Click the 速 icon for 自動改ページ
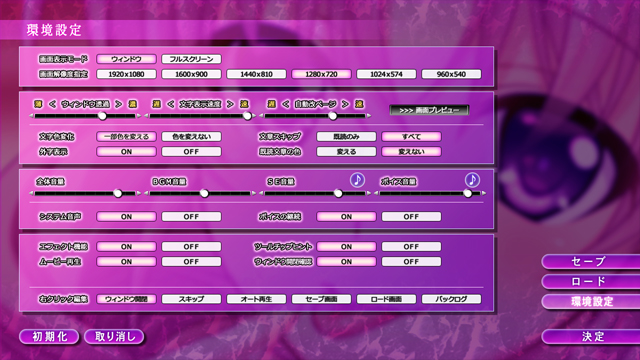This screenshot has height=360, width=640. point(359,104)
